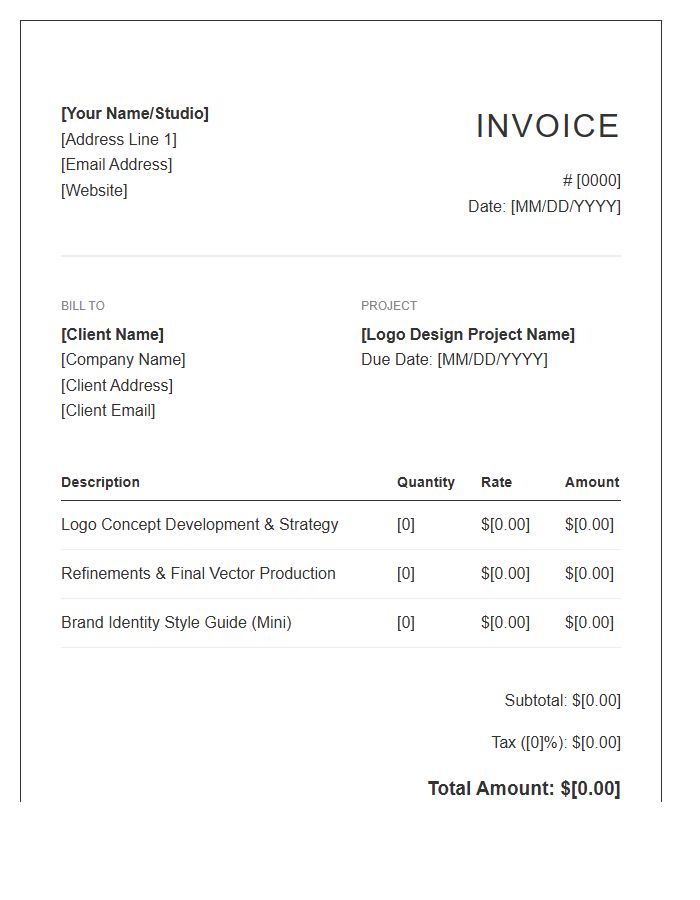Click rate $[0.00] in Brand Identity row

pos(505,623)
